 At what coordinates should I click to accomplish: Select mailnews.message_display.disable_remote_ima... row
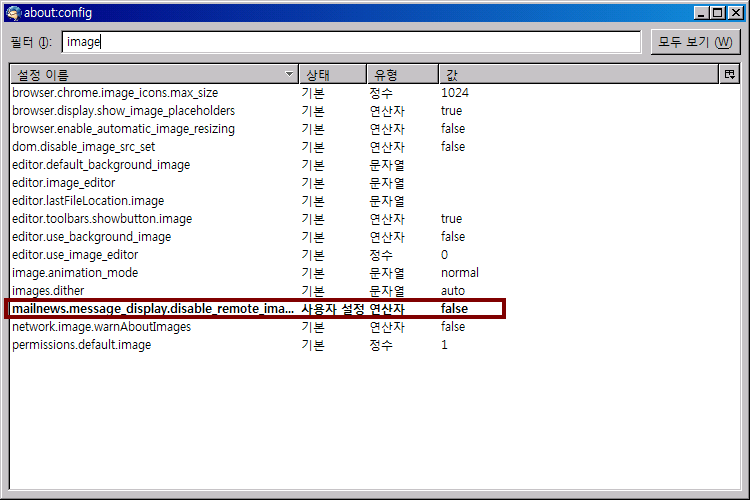(x=375, y=309)
